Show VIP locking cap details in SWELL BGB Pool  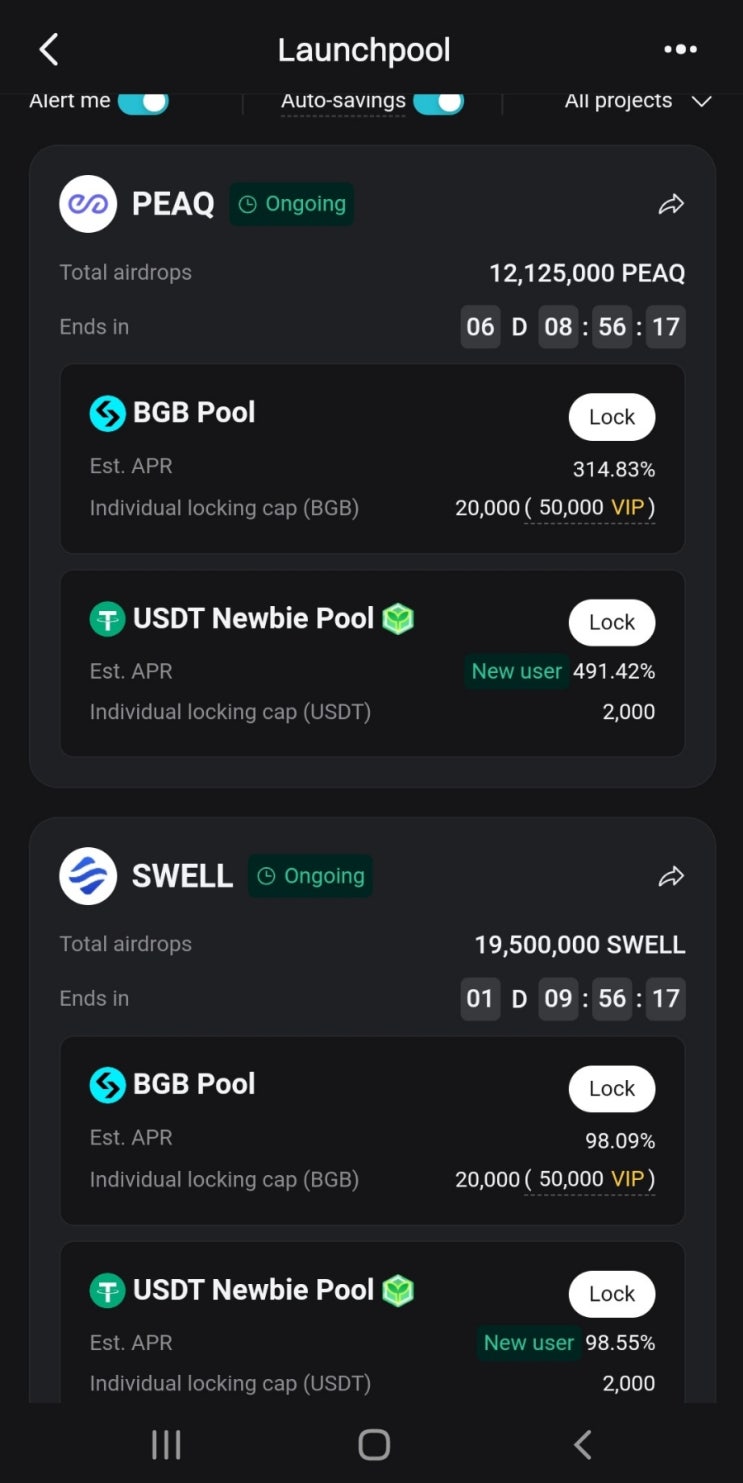590,1180
